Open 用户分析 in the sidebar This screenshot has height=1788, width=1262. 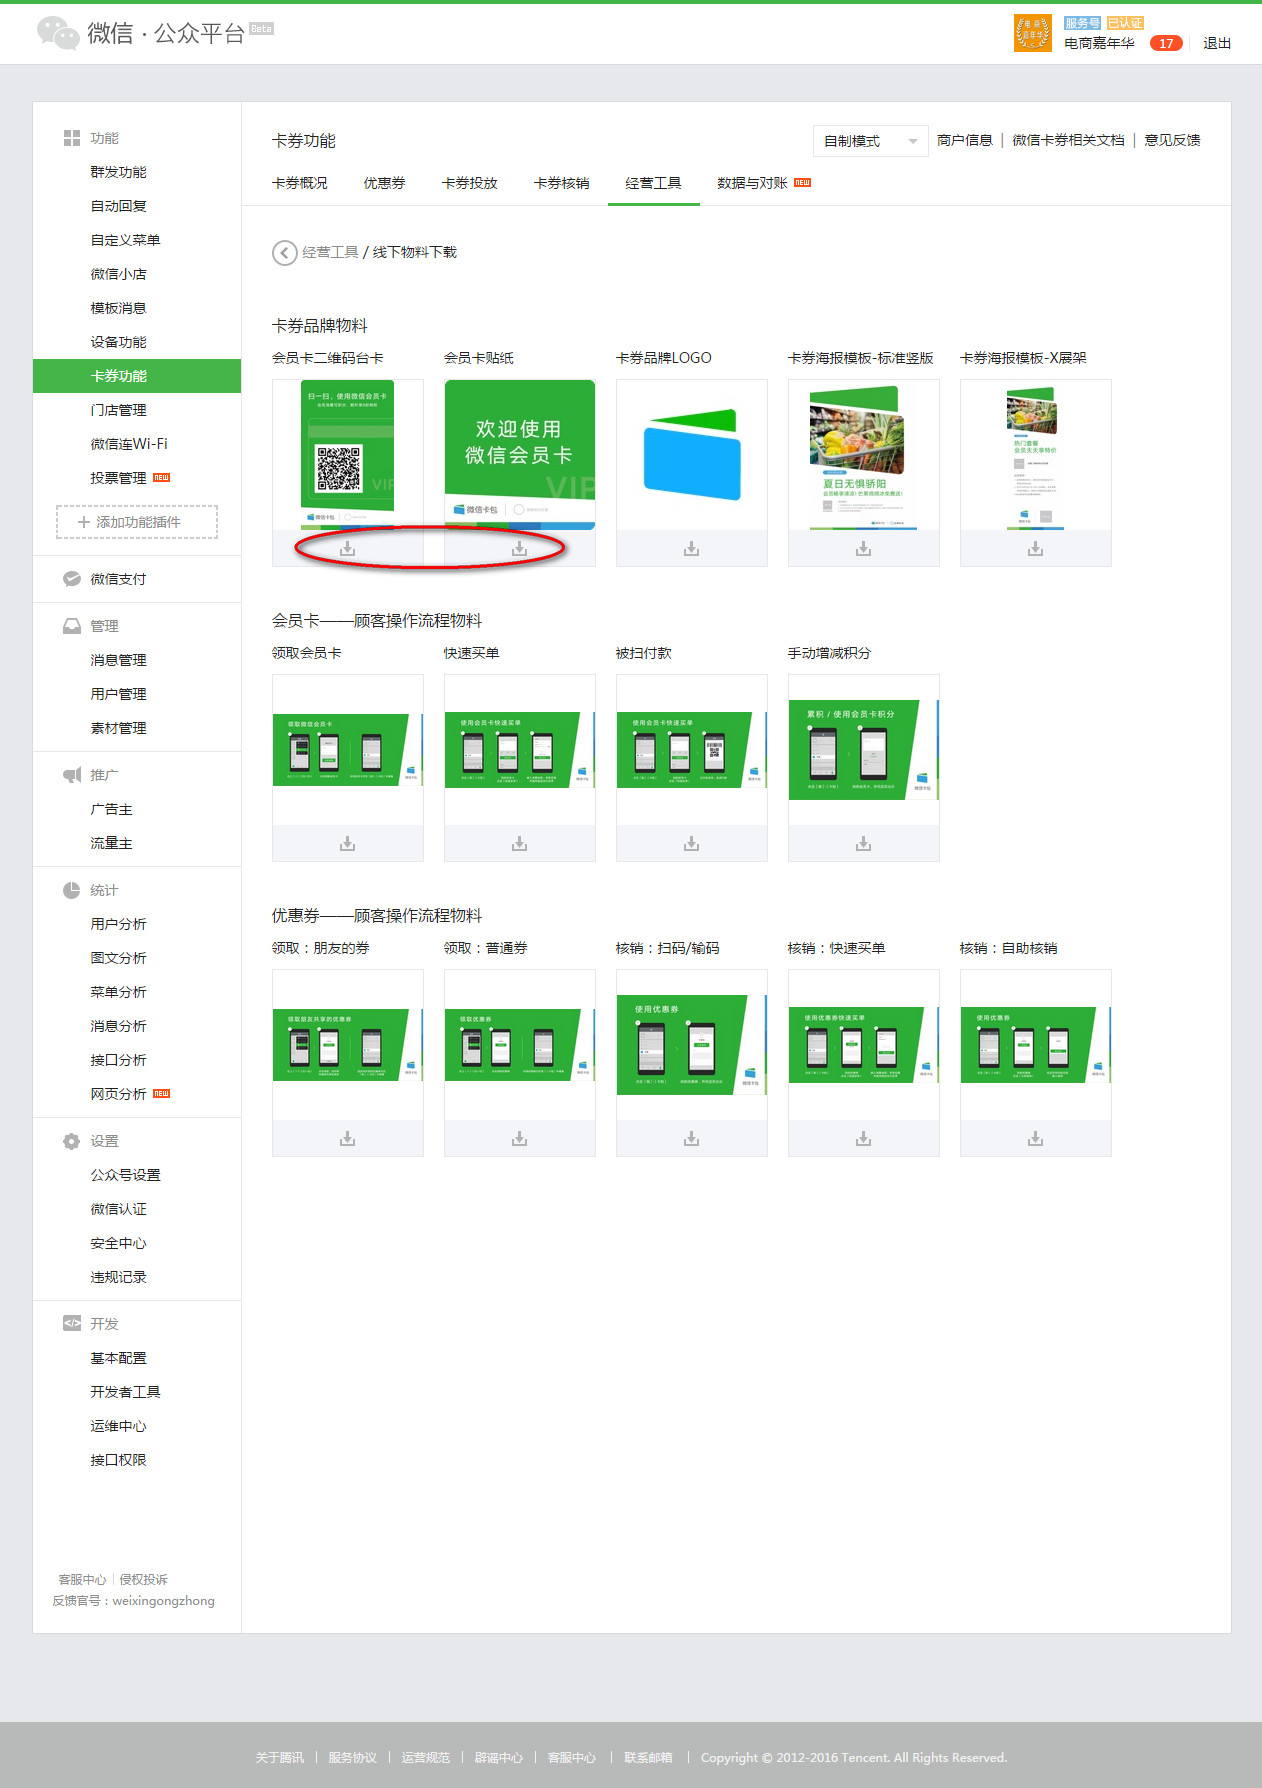tap(118, 924)
